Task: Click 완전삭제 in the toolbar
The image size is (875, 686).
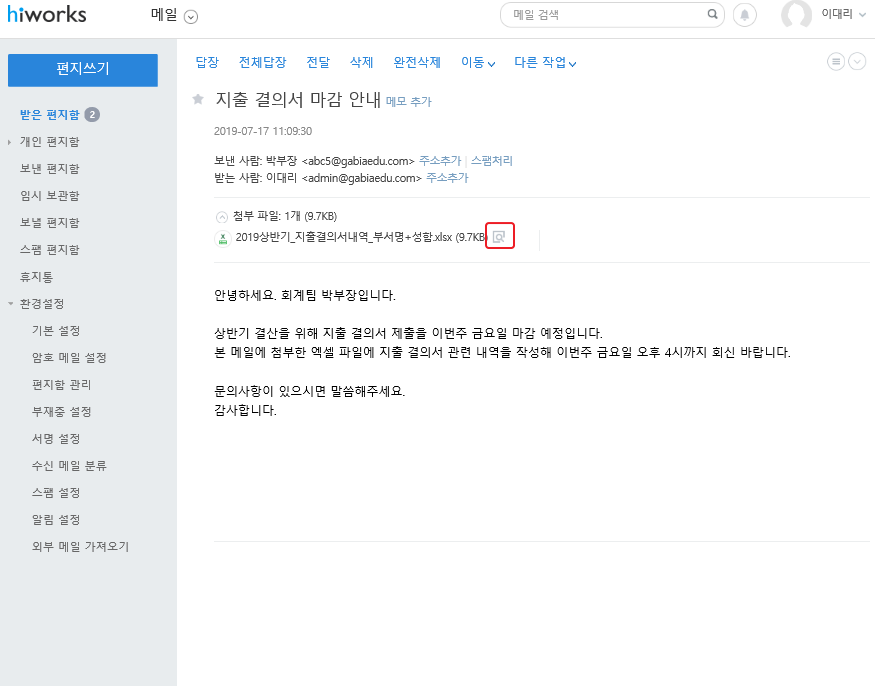Action: [x=417, y=62]
